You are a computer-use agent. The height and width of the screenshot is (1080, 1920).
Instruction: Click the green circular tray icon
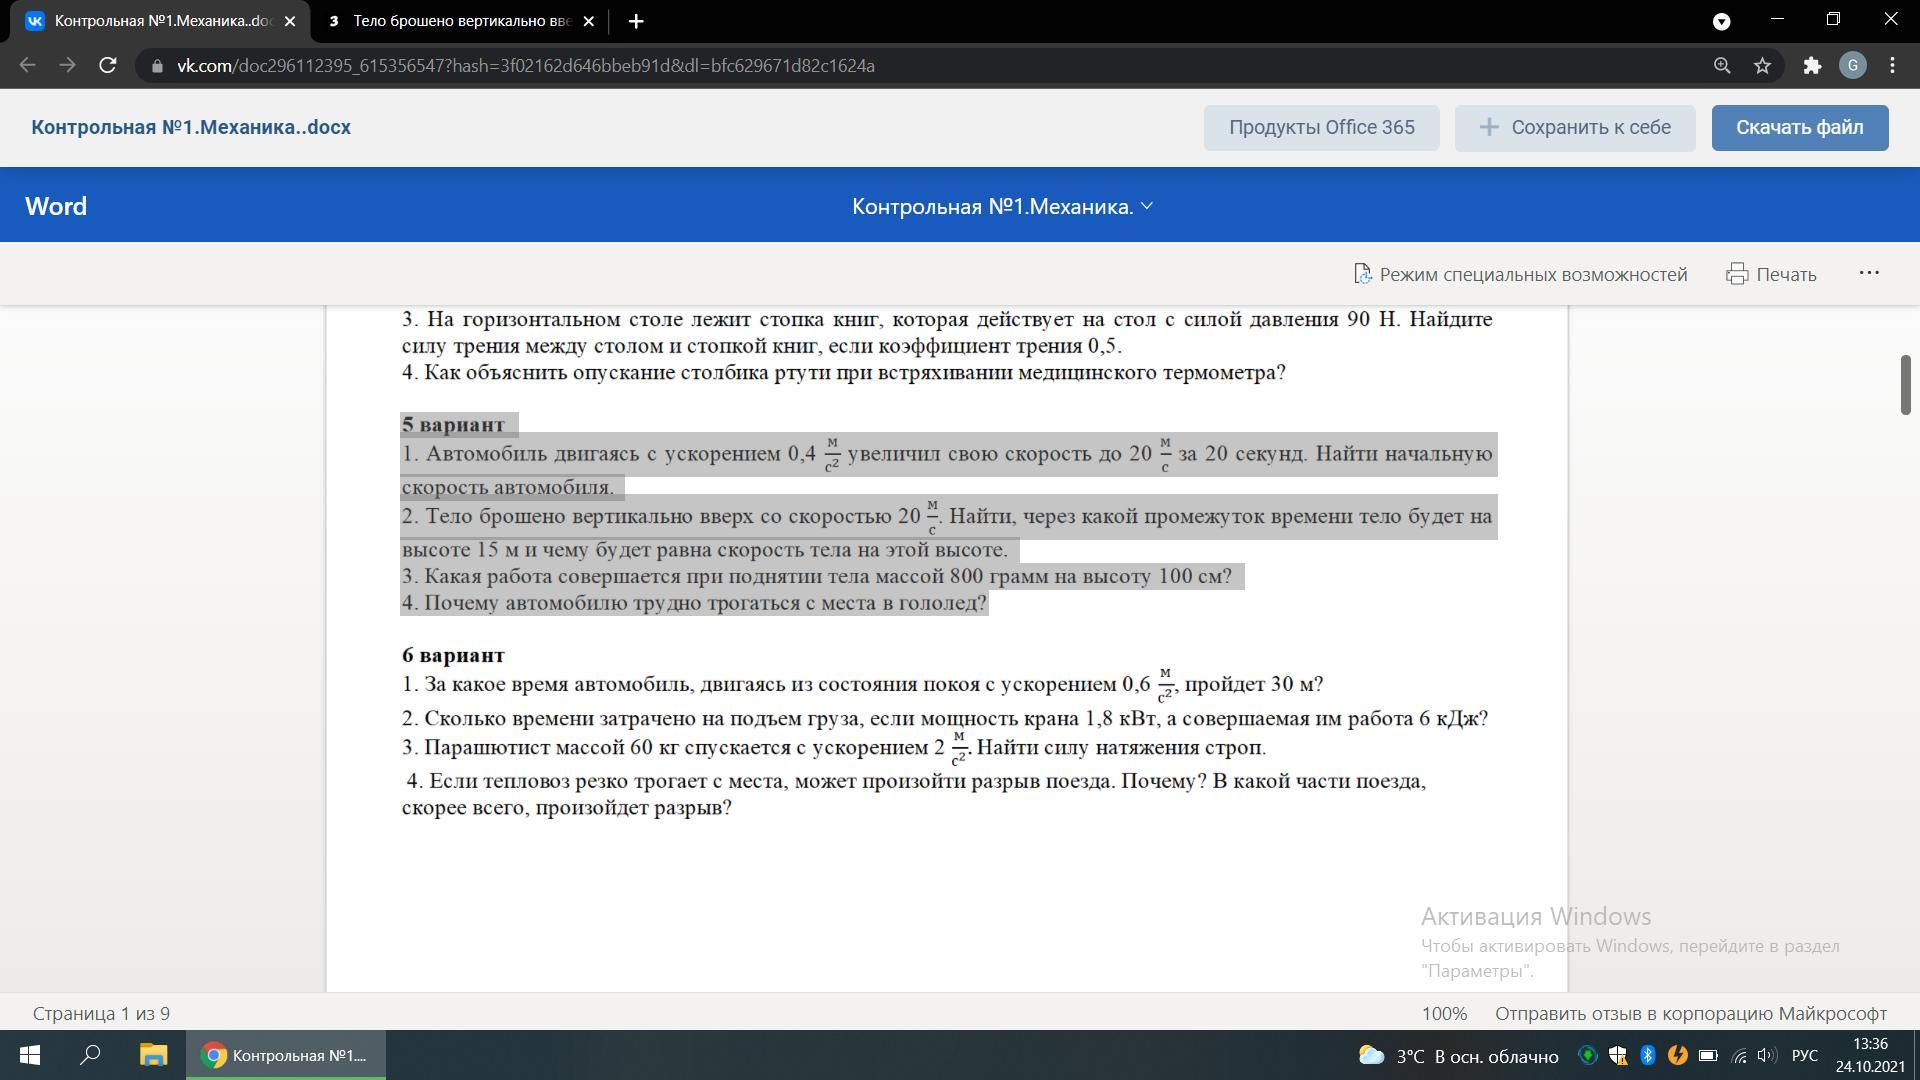[1587, 1055]
